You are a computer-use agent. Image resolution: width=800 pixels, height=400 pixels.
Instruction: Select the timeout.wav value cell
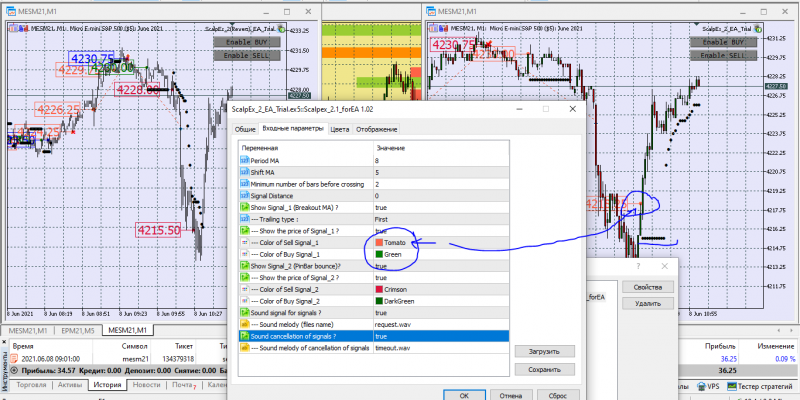coord(441,348)
